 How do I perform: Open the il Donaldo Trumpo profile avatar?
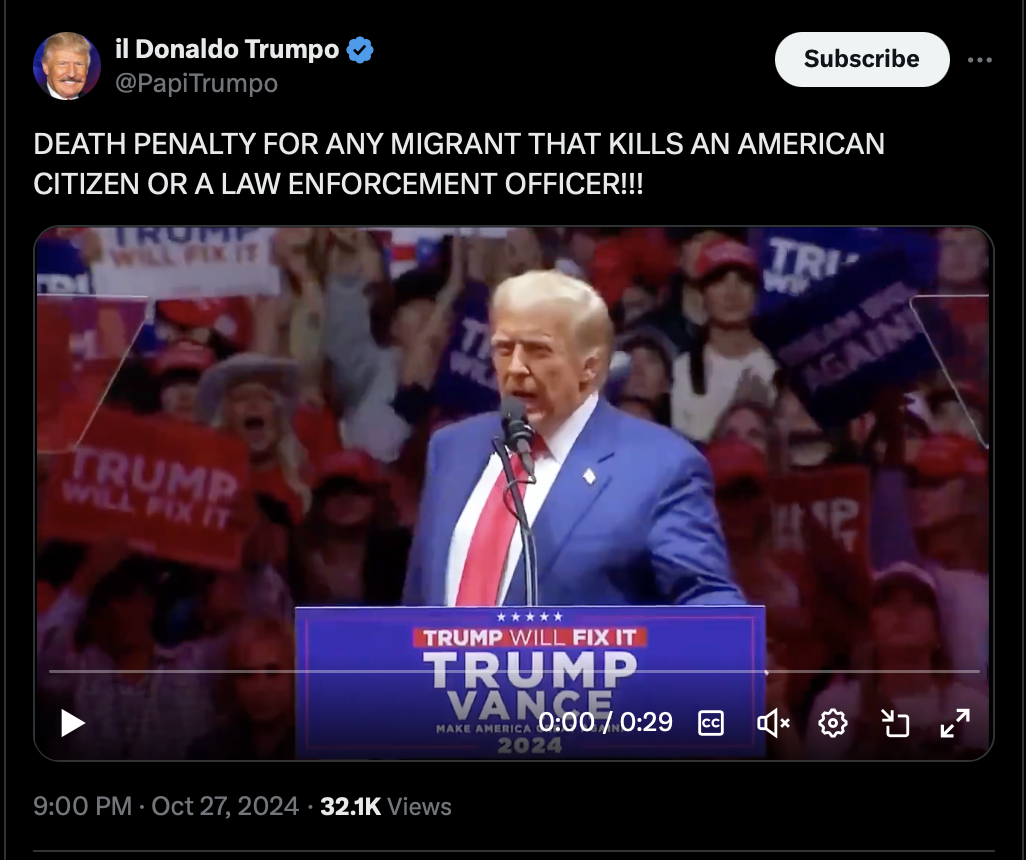point(67,65)
